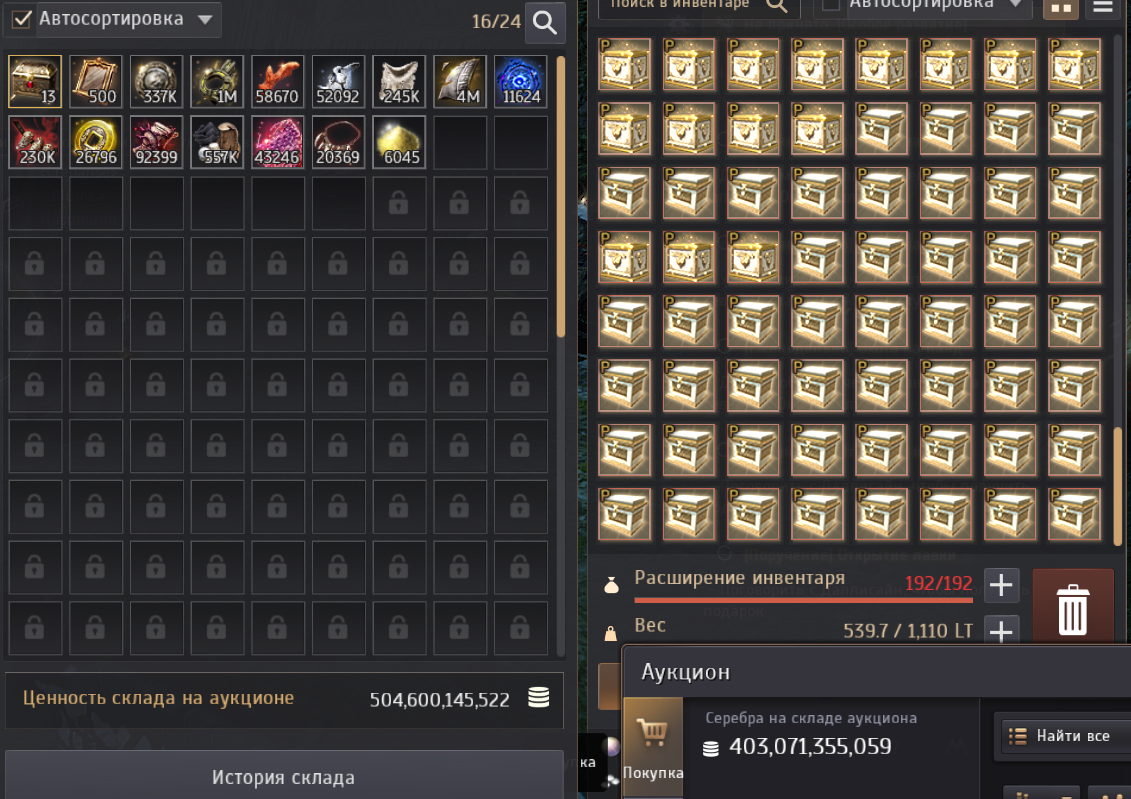Select the treasure chest item with count 13

[x=35, y=81]
